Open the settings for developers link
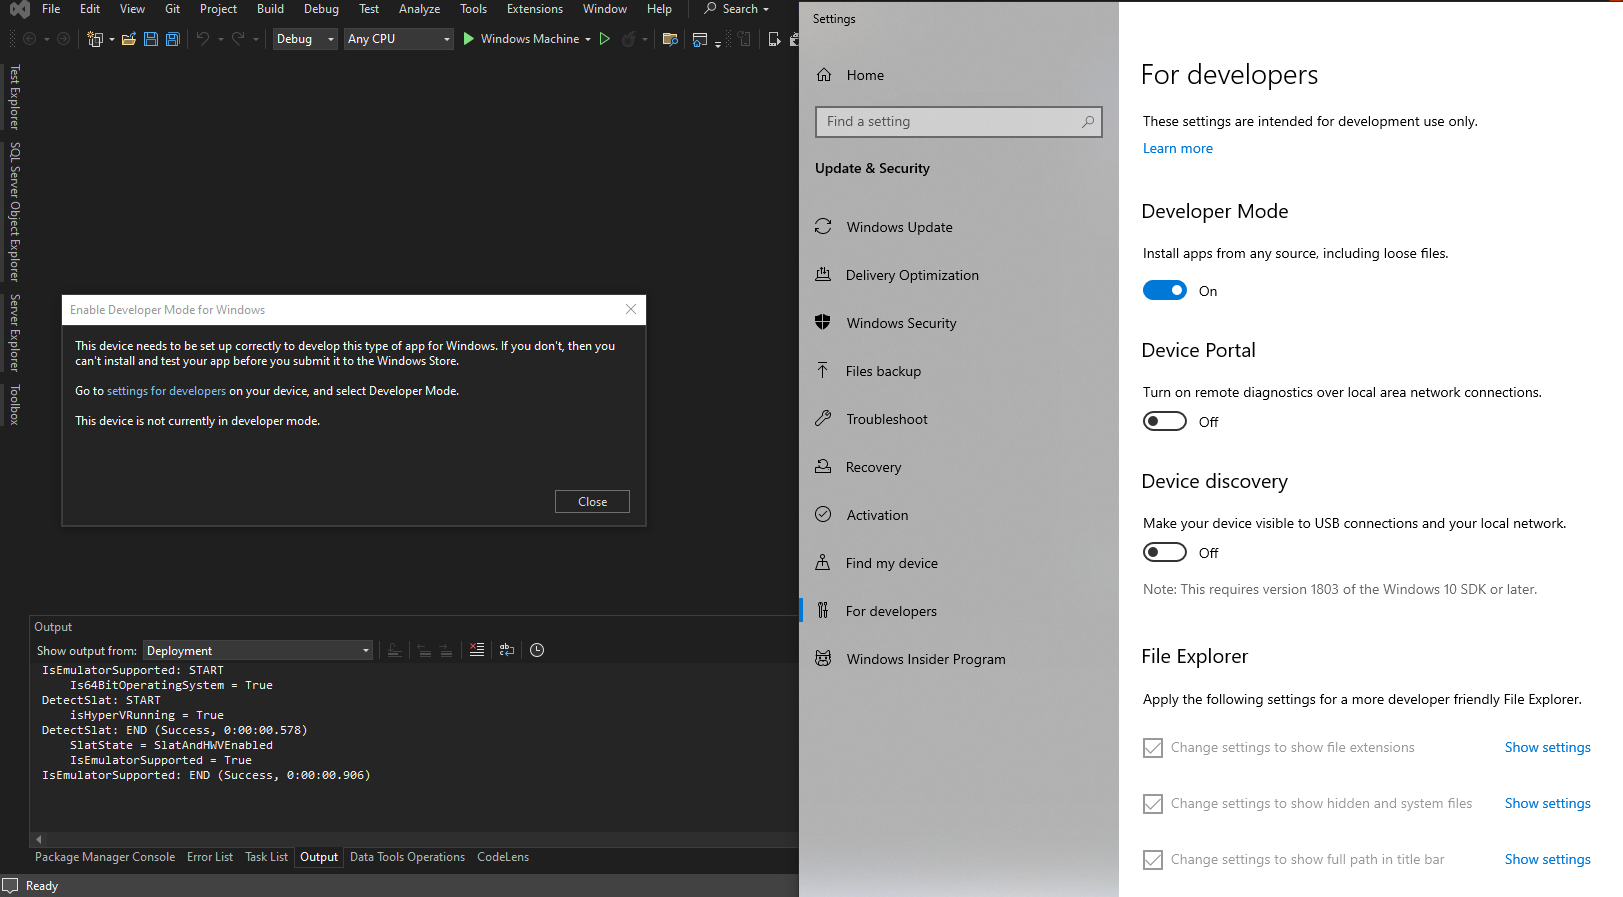 [166, 391]
